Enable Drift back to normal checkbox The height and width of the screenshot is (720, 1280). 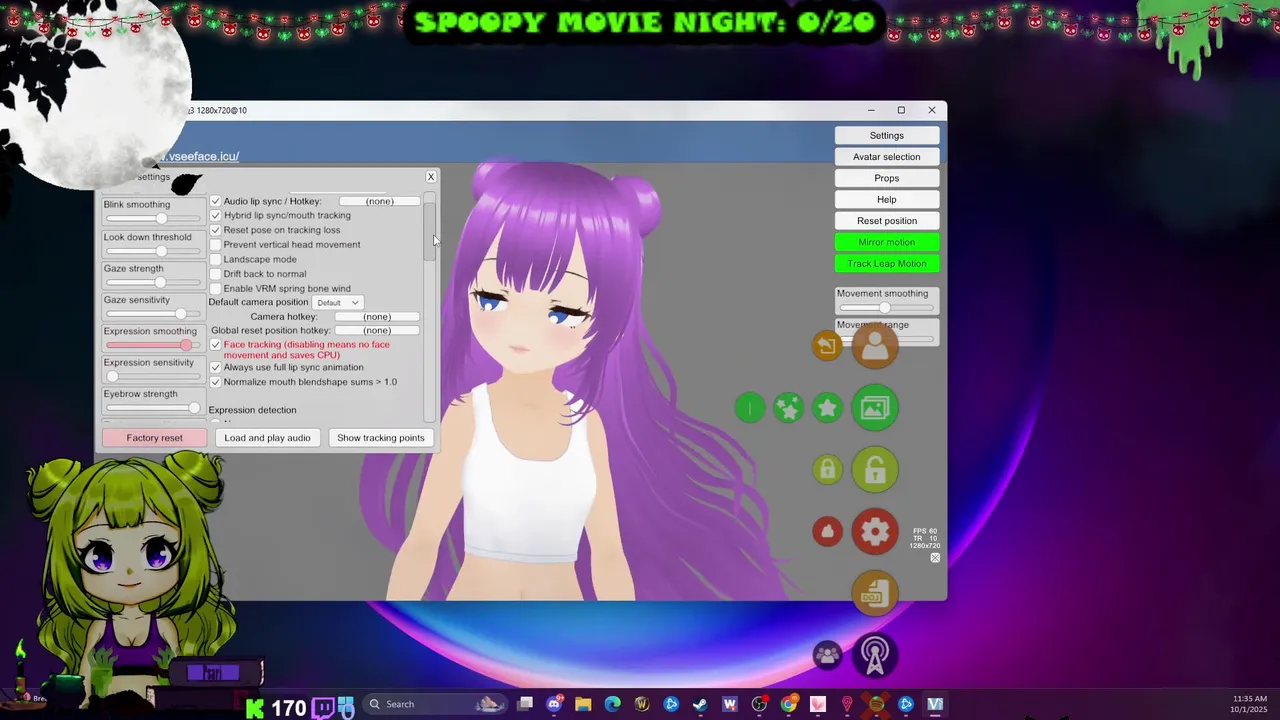215,274
